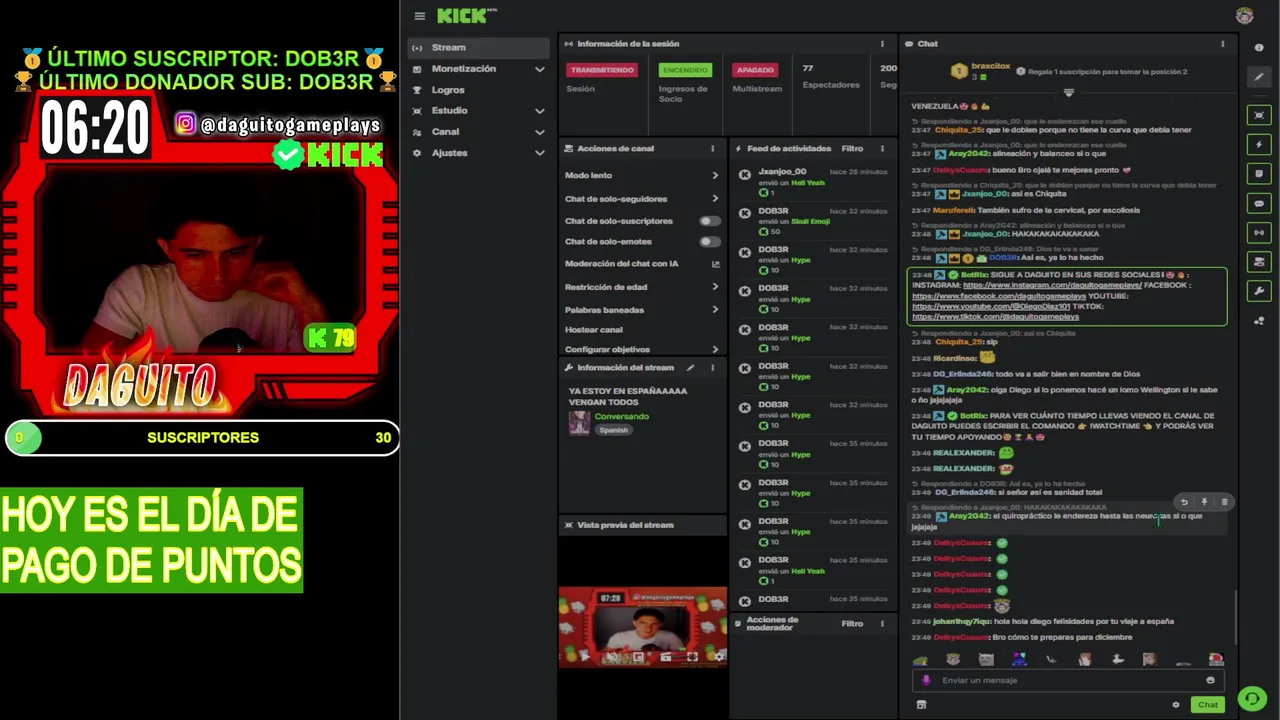Pin the hovered Aray2G42 chat message
This screenshot has width=1280, height=720.
click(x=1204, y=503)
